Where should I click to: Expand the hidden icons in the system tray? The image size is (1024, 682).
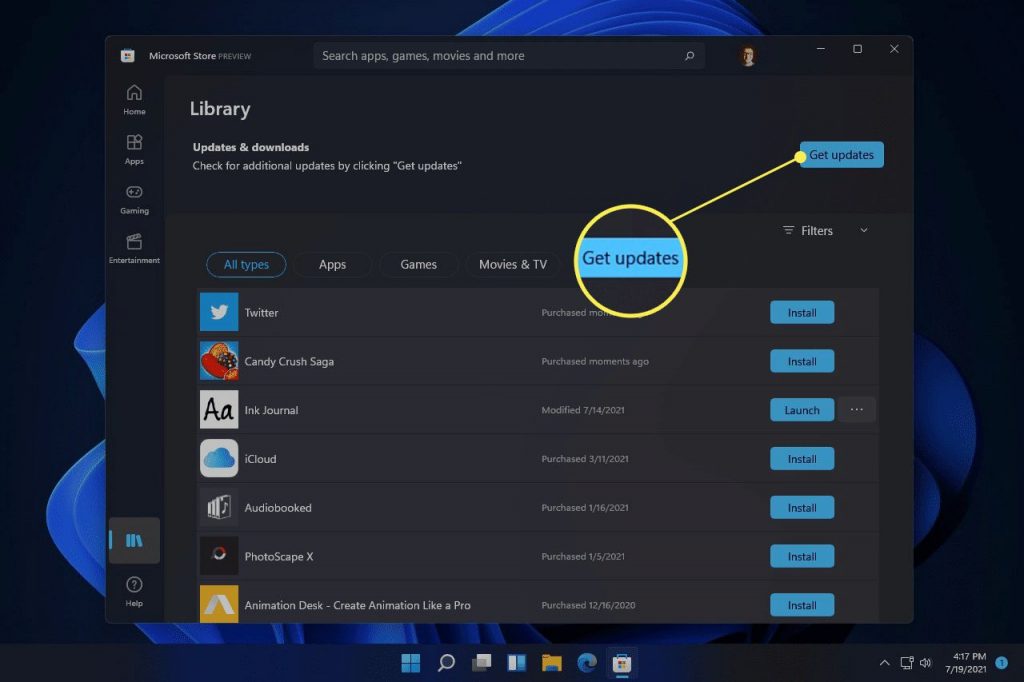pyautogui.click(x=884, y=662)
